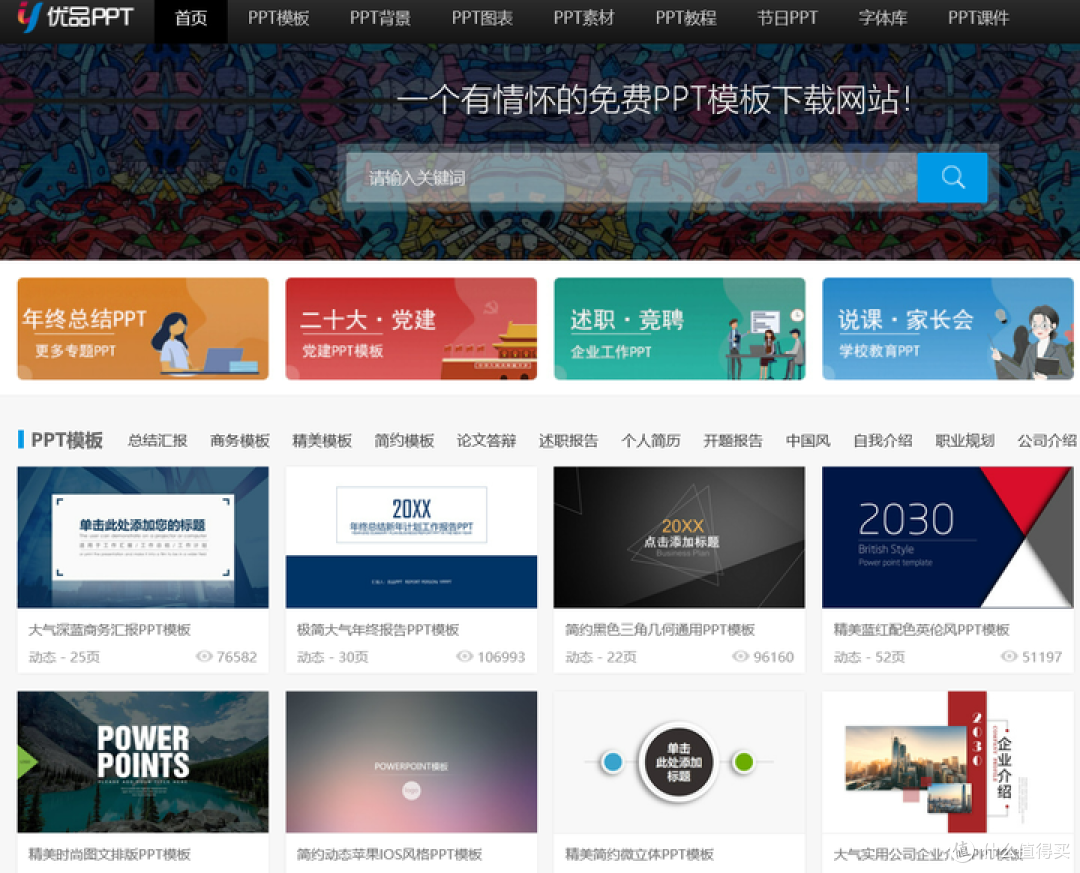This screenshot has height=873, width=1080.
Task: Select the 自我介绍 category link
Action: coord(883,441)
